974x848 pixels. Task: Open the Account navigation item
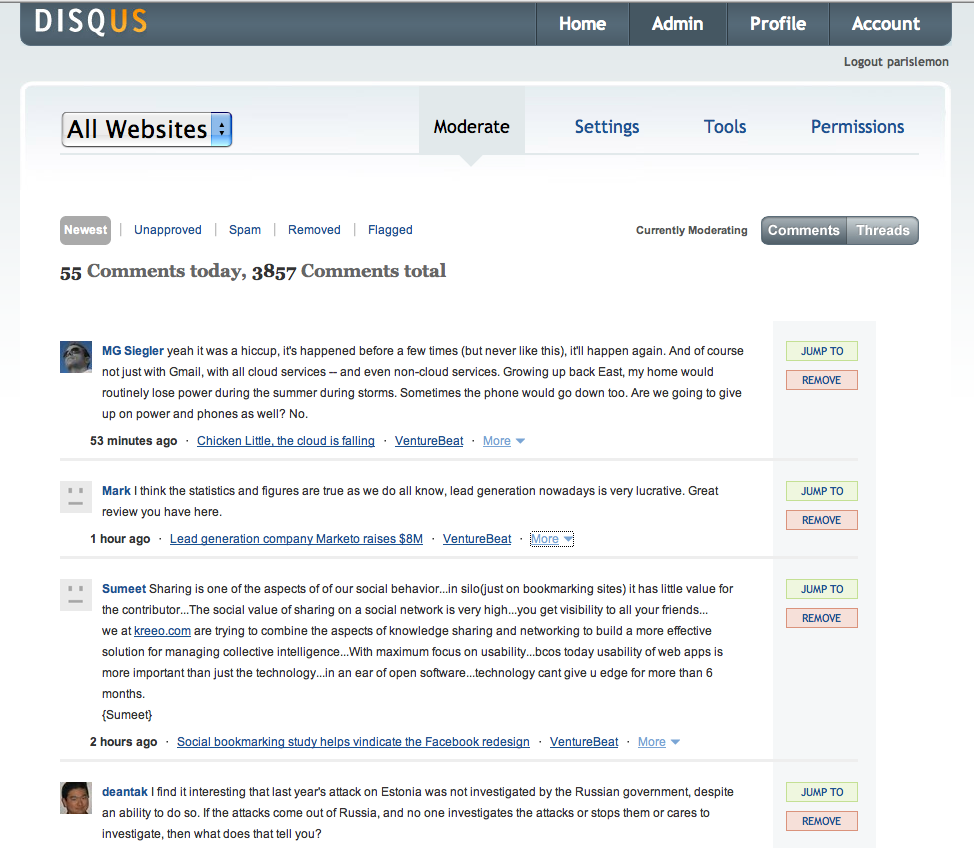tap(886, 24)
